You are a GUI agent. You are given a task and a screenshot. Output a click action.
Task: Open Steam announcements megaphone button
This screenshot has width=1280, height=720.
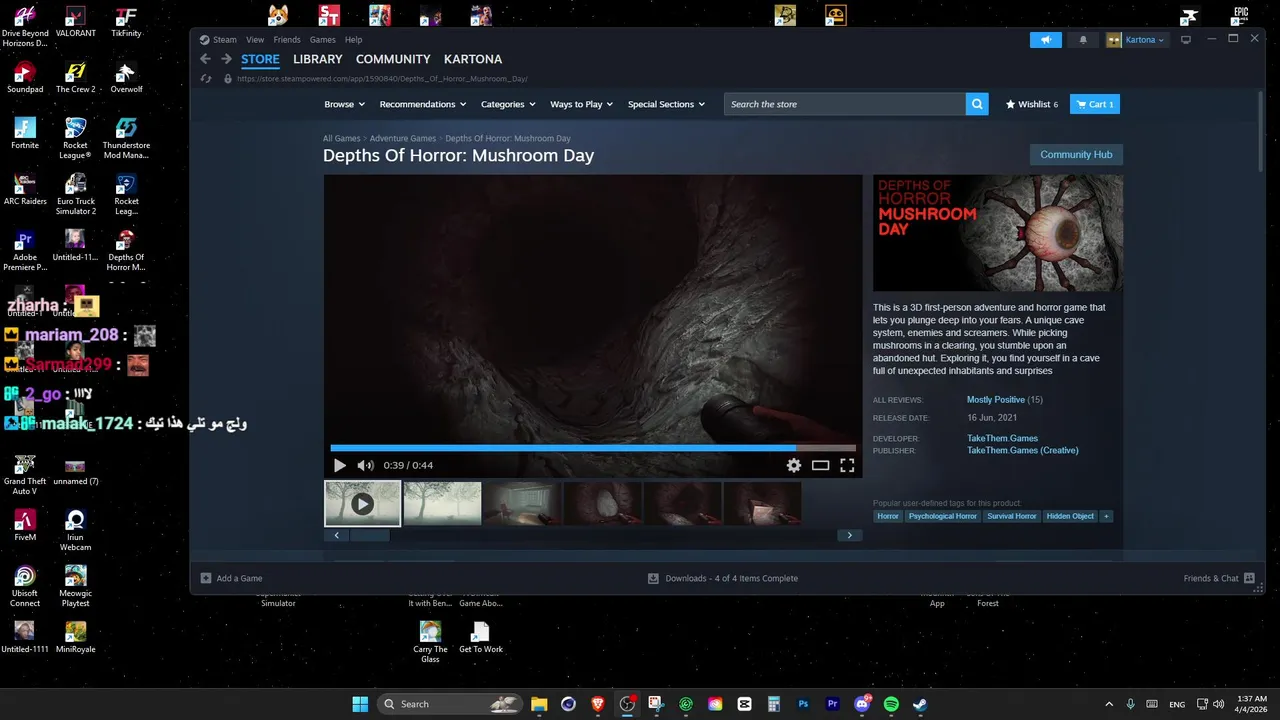(1046, 40)
